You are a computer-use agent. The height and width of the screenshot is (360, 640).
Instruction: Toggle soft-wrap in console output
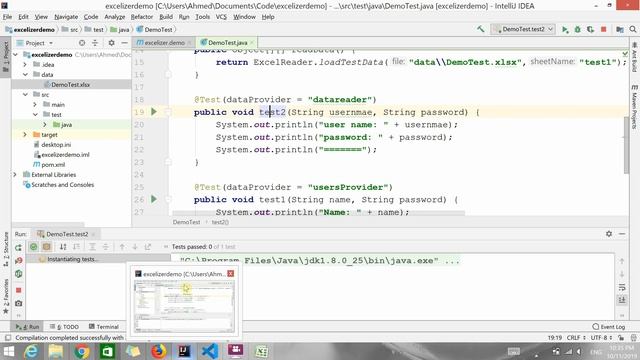622,287
